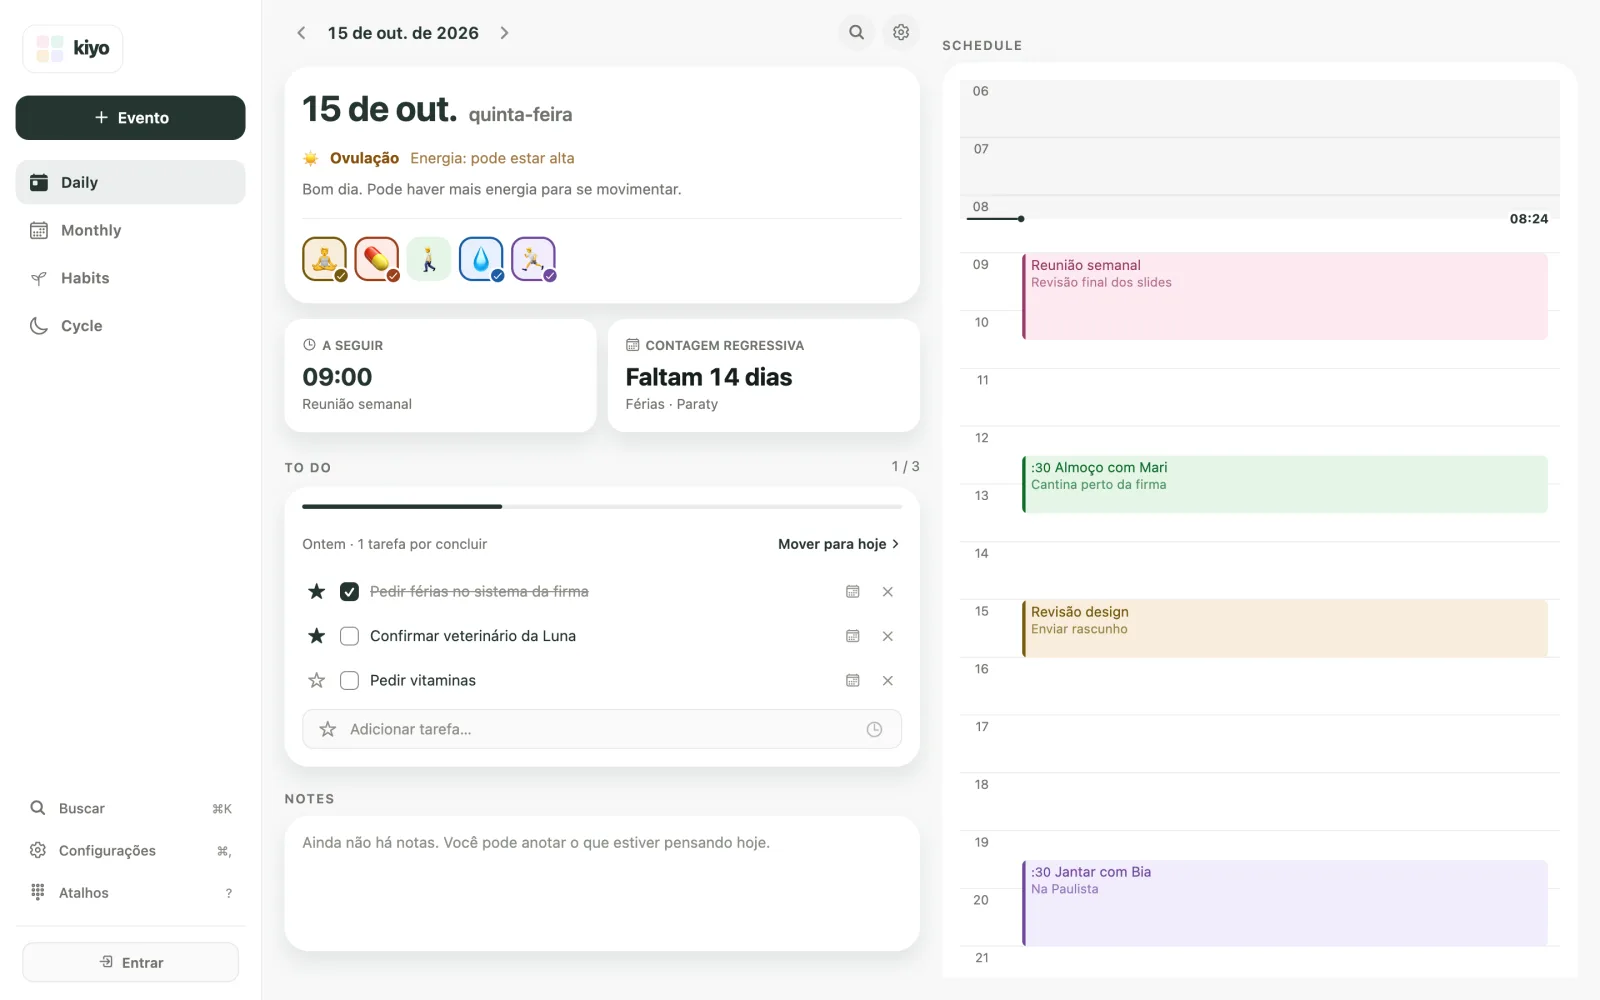Open Configurações in the sidebar

coord(130,850)
